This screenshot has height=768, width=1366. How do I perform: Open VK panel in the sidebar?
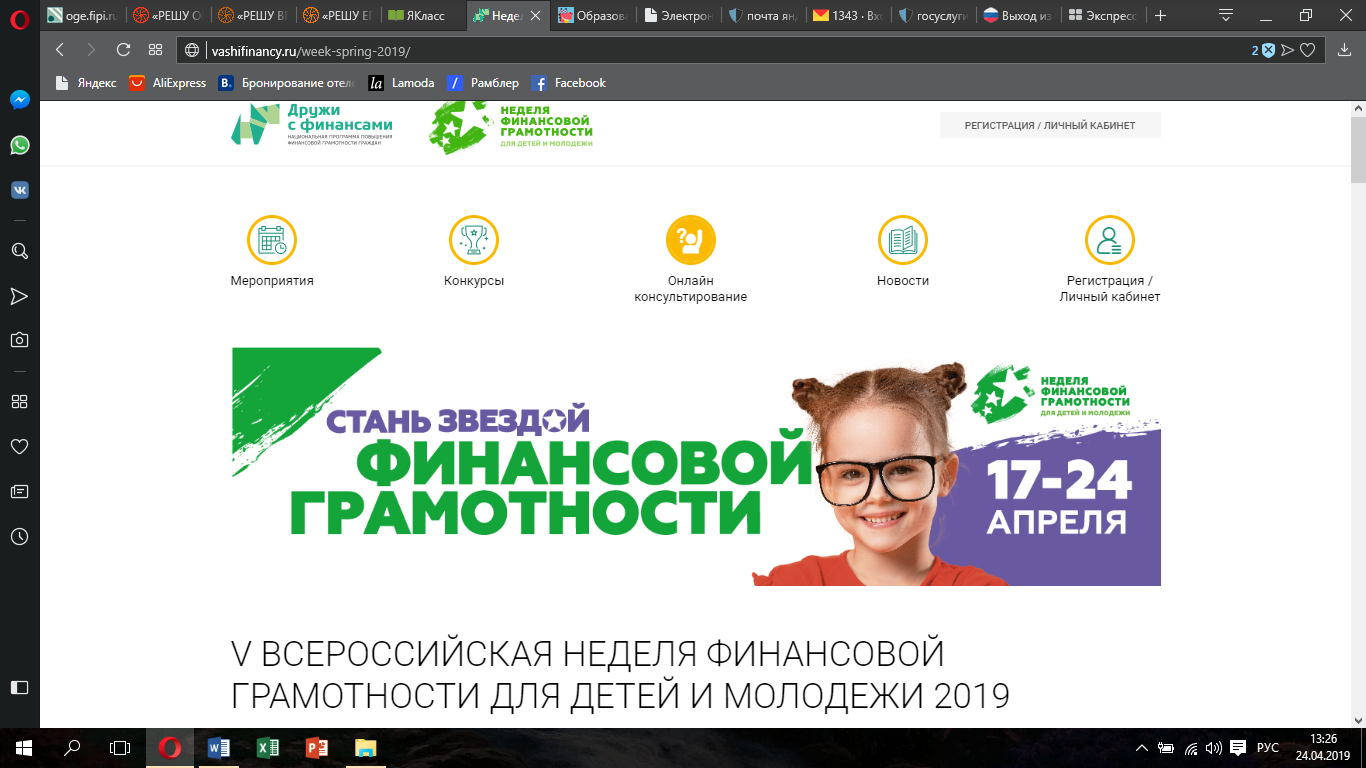tap(19, 190)
